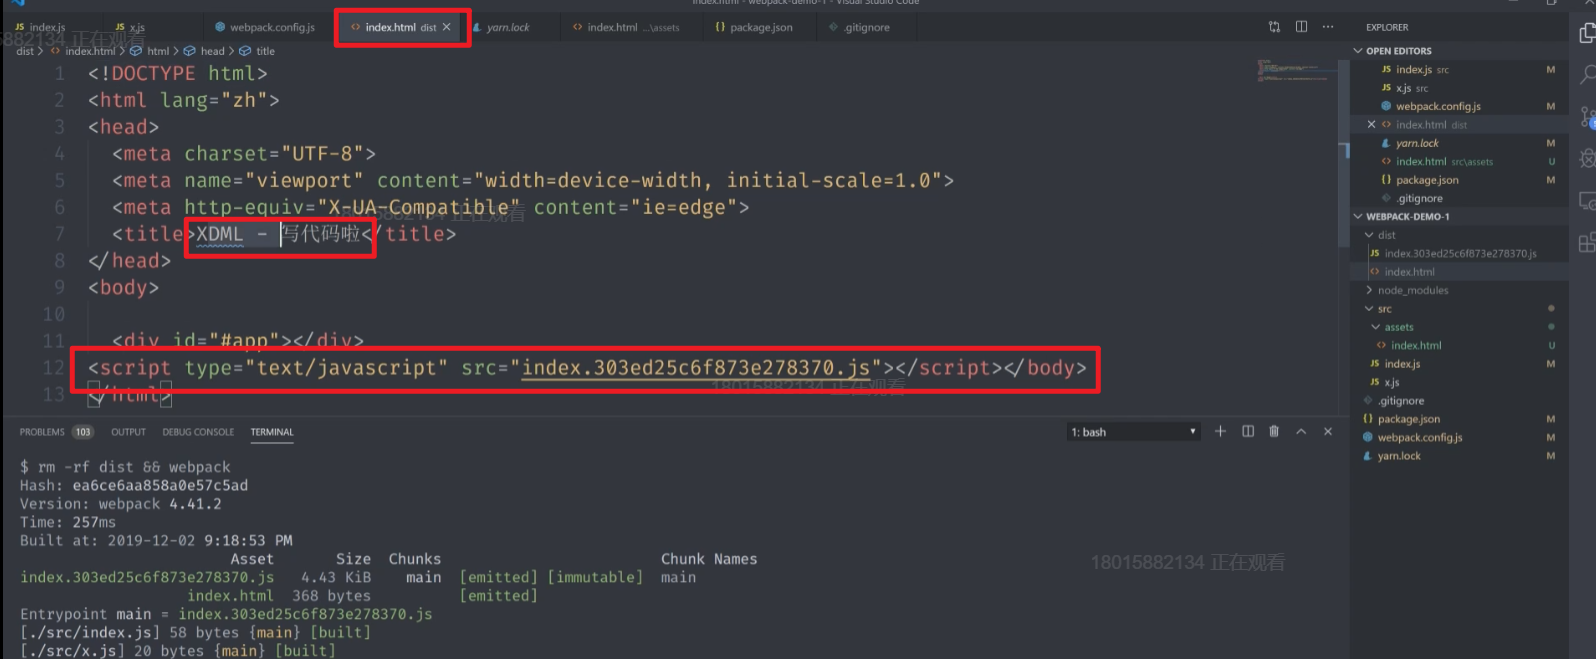Open webpack.config.js in Open Editors

(1458, 106)
